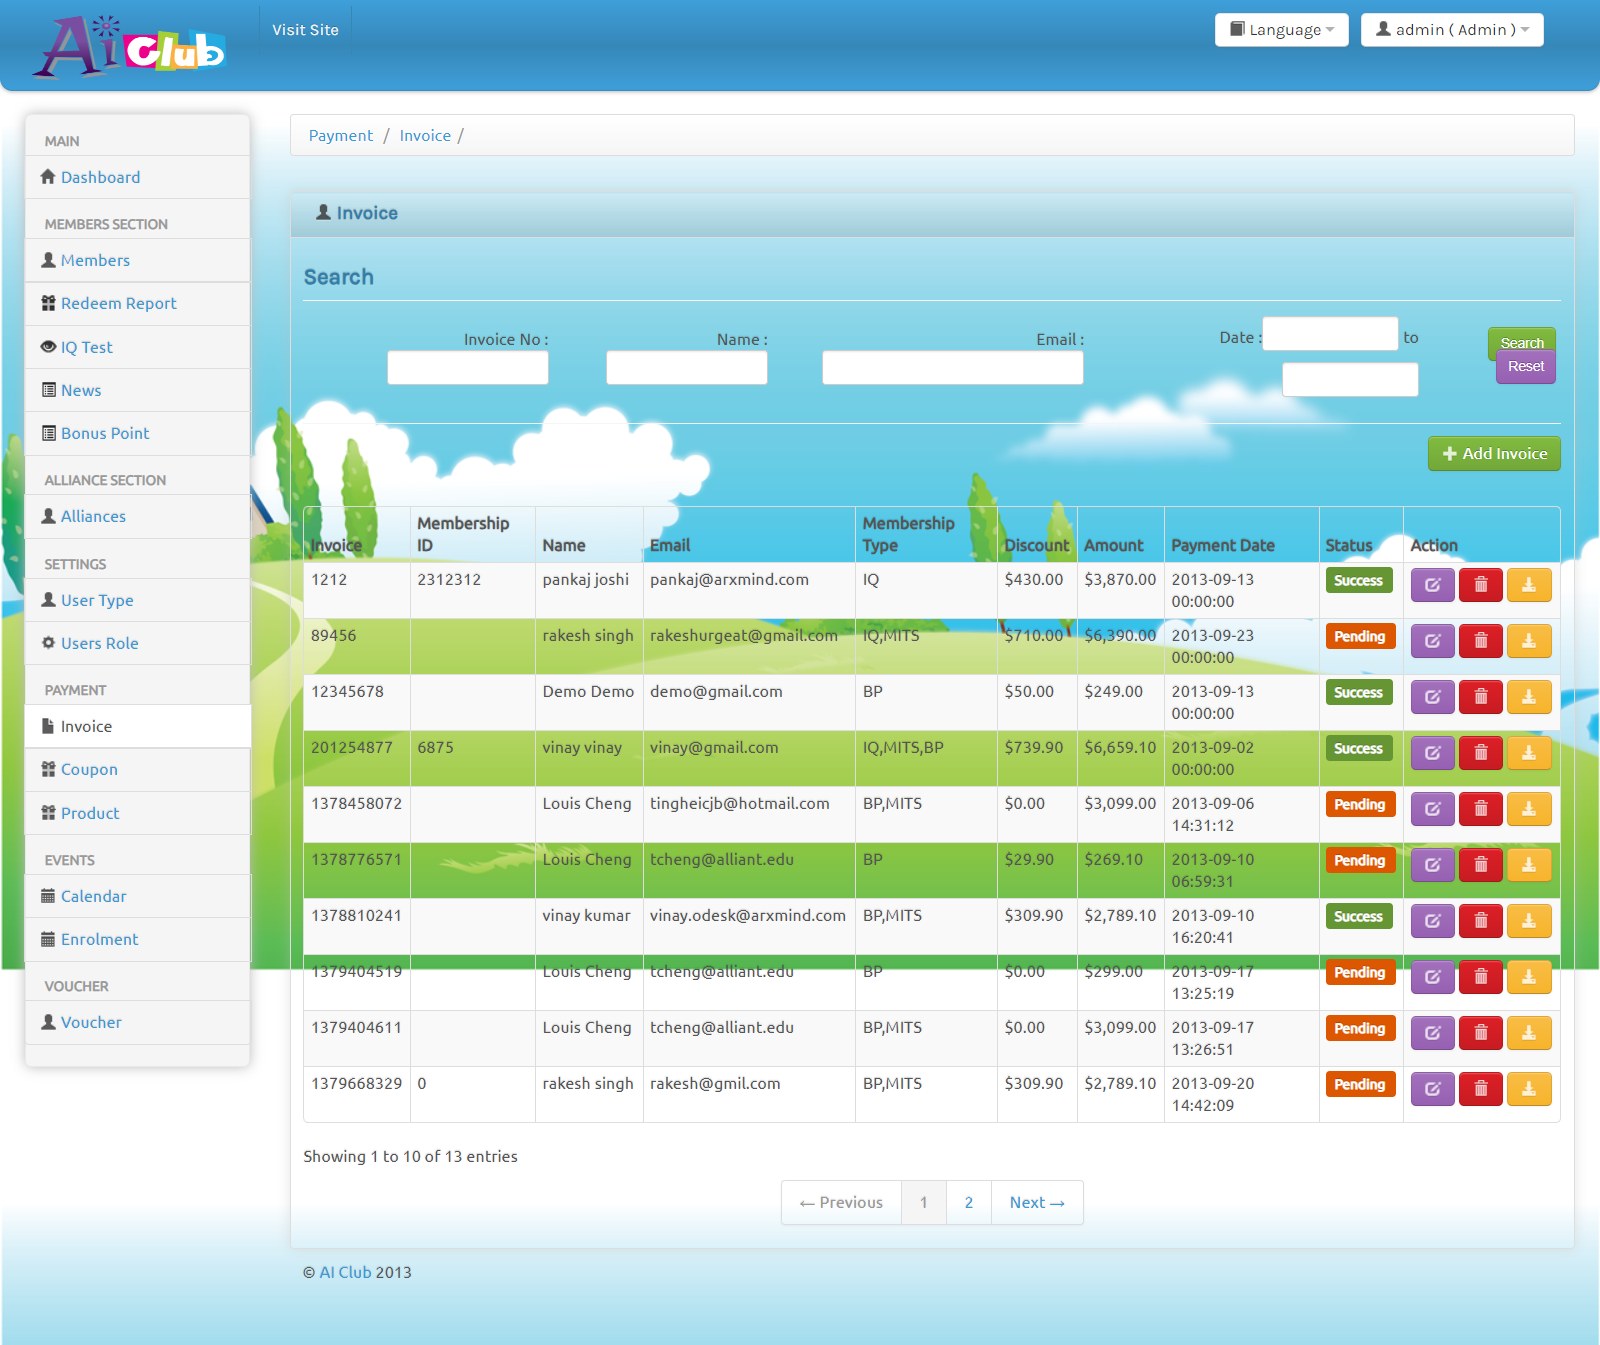Download invoice 1378776571 with the yellow icon

pos(1529,865)
